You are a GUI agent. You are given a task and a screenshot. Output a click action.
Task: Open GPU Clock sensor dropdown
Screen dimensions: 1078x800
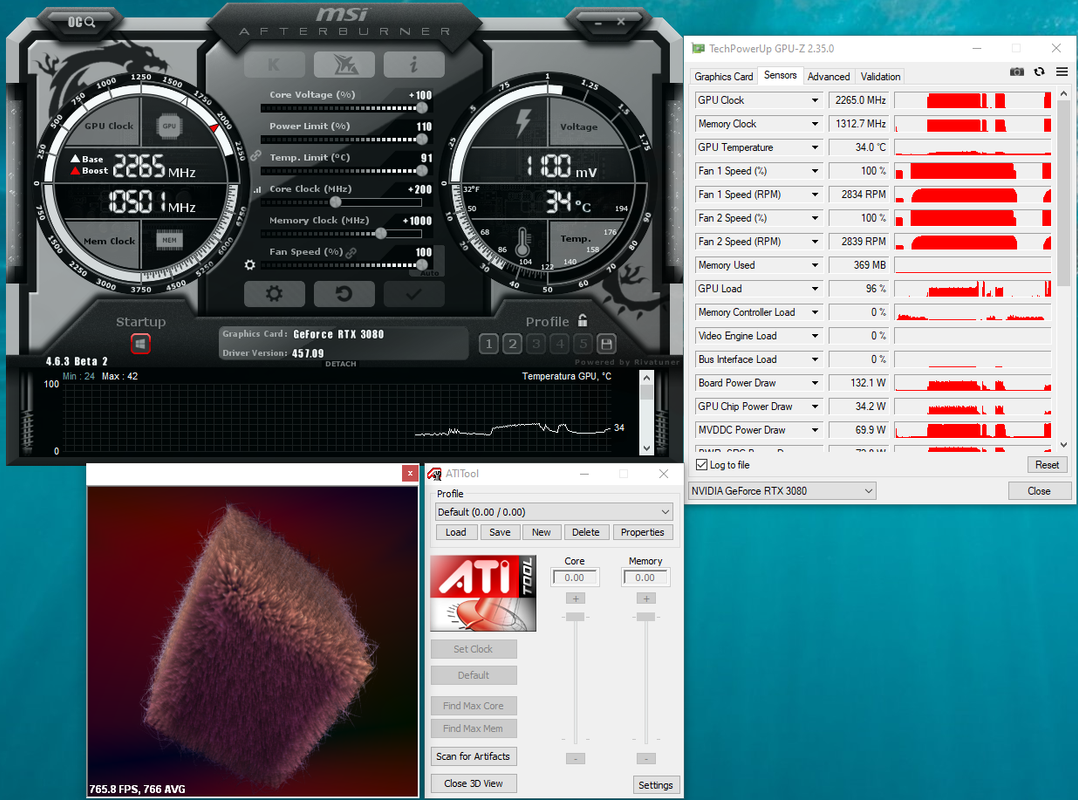click(815, 100)
